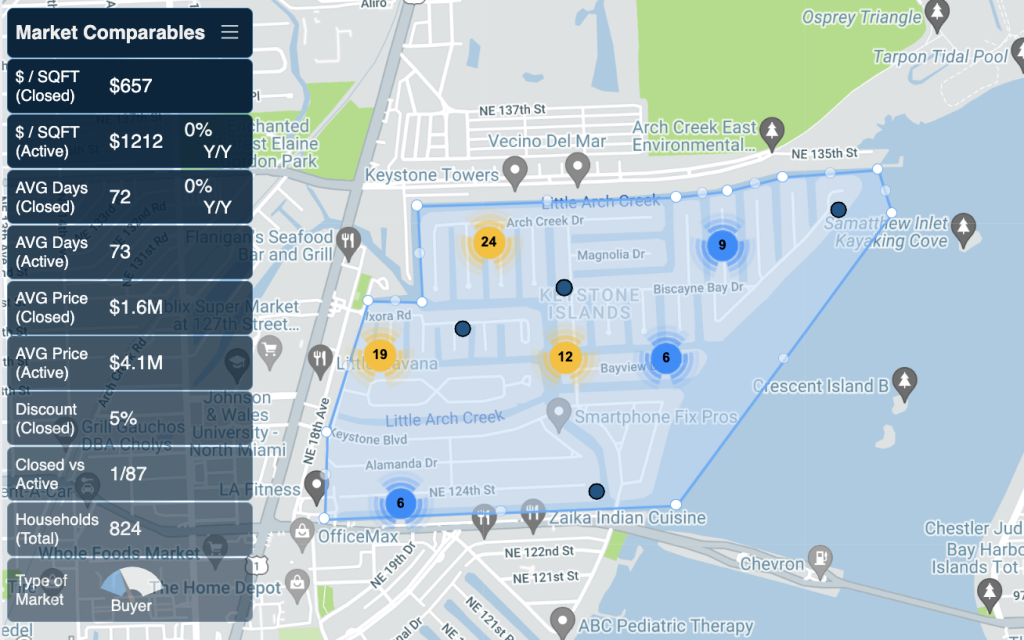This screenshot has height=640, width=1024.
Task: Click the Biscayne Bay Dr street label
Action: click(x=699, y=288)
